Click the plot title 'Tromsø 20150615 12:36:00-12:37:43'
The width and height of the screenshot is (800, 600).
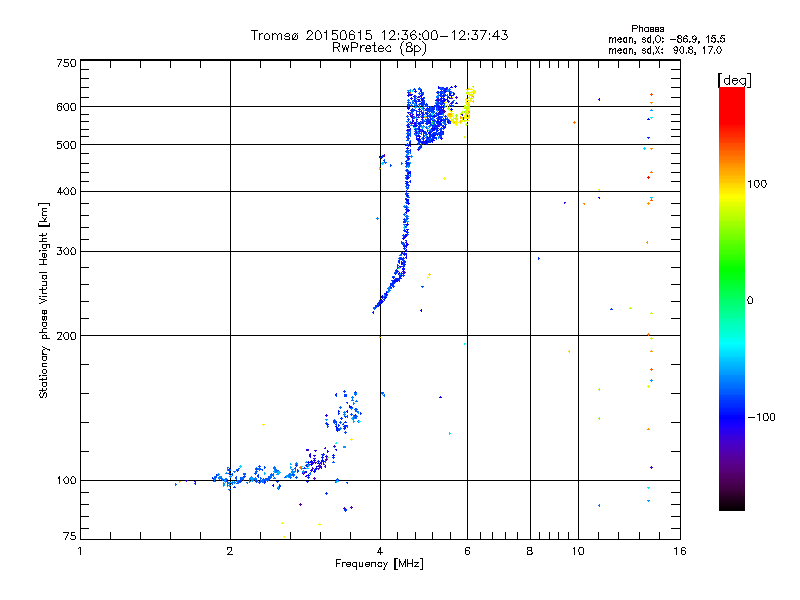[379, 35]
